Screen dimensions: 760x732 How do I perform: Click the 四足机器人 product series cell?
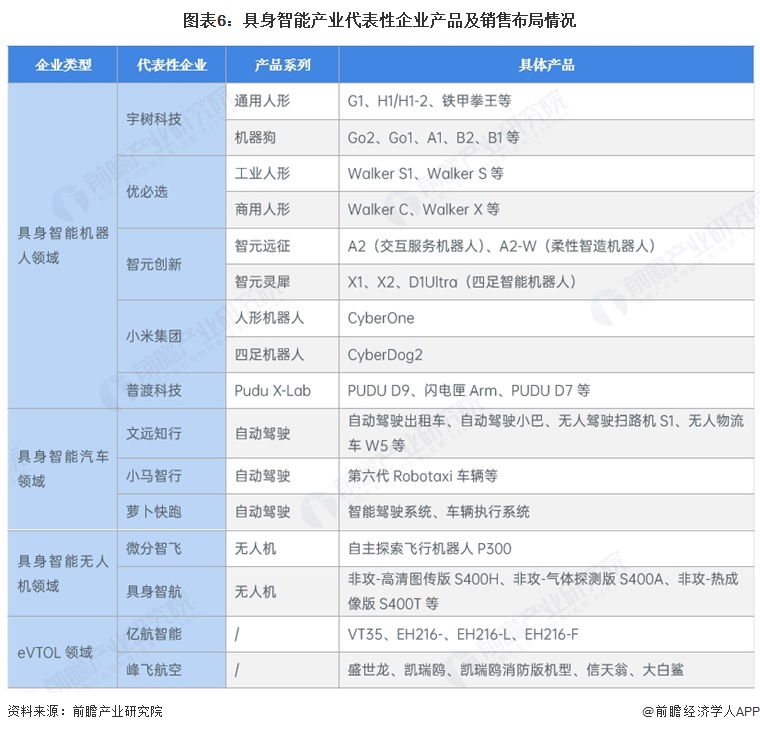[282, 354]
